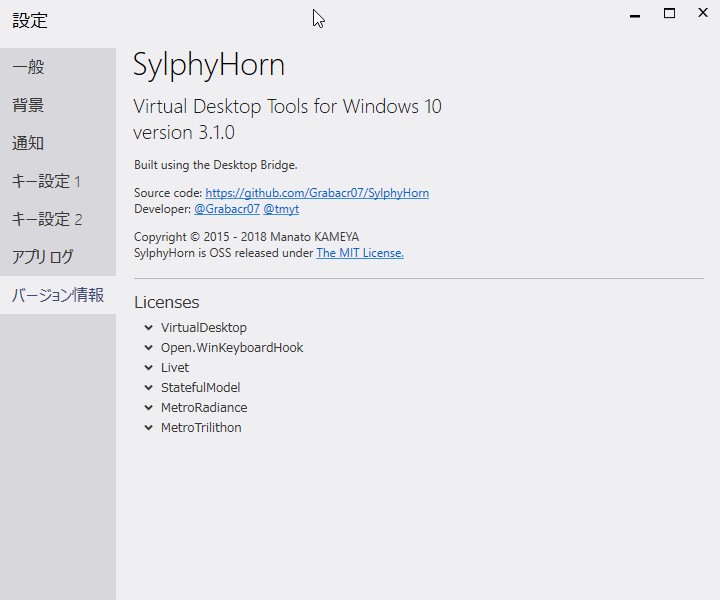Image resolution: width=720 pixels, height=600 pixels.
Task: Expand the StatefulModel license chevron
Action: click(x=148, y=388)
